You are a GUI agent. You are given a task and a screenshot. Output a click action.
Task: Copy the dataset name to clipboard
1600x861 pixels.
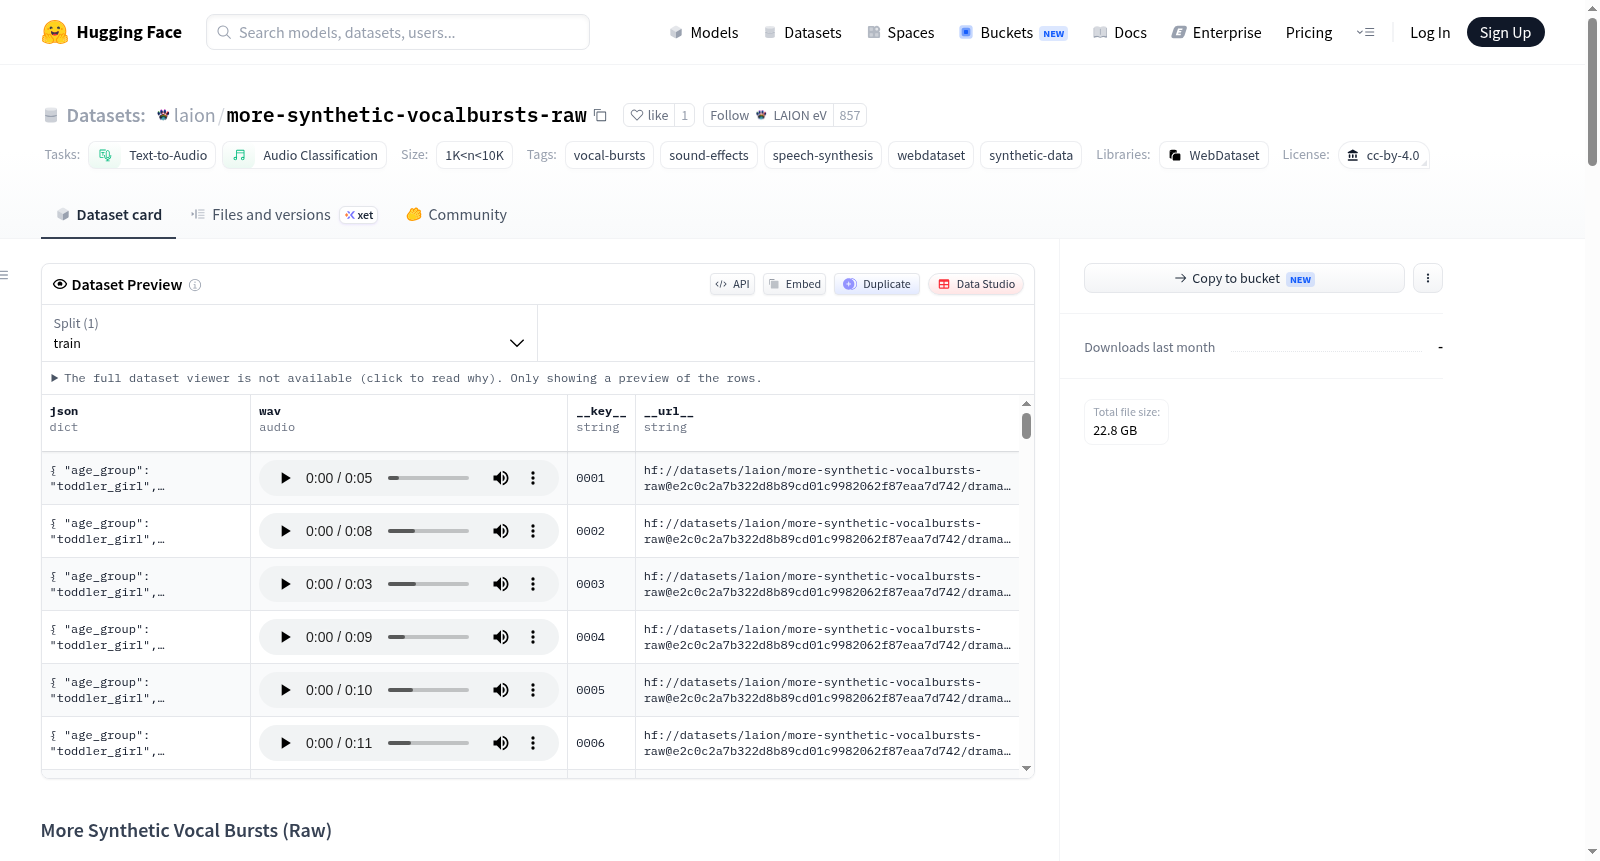(x=600, y=115)
